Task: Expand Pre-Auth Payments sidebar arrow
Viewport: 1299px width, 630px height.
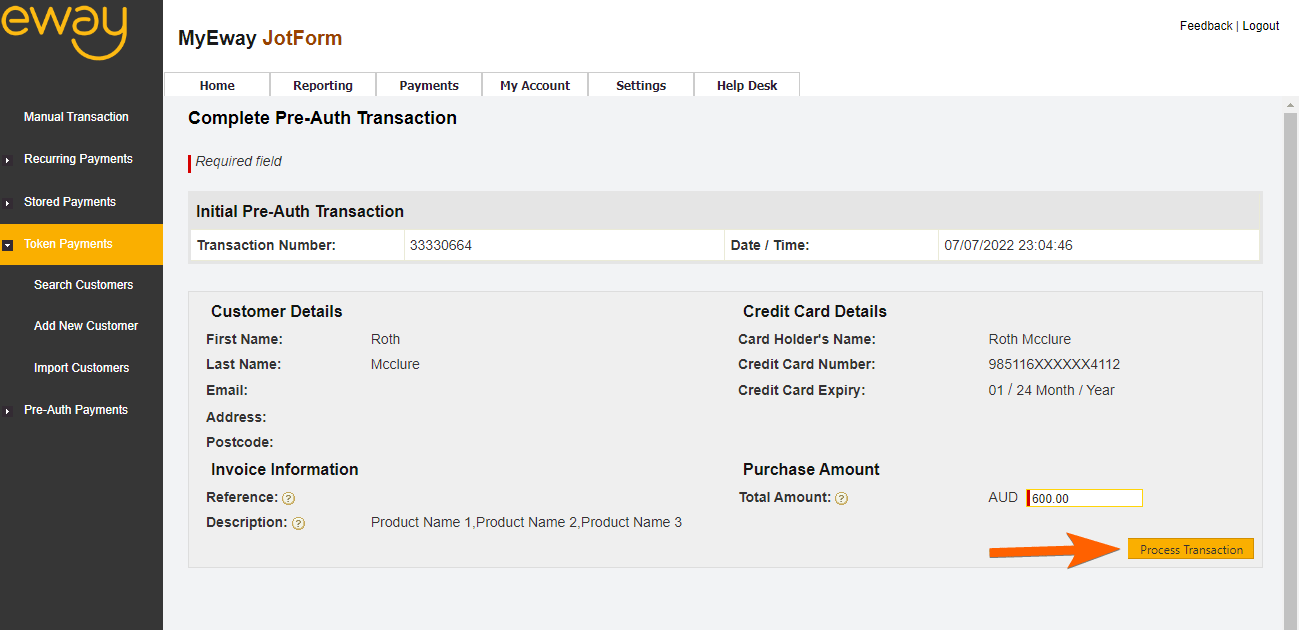Action: 8,411
